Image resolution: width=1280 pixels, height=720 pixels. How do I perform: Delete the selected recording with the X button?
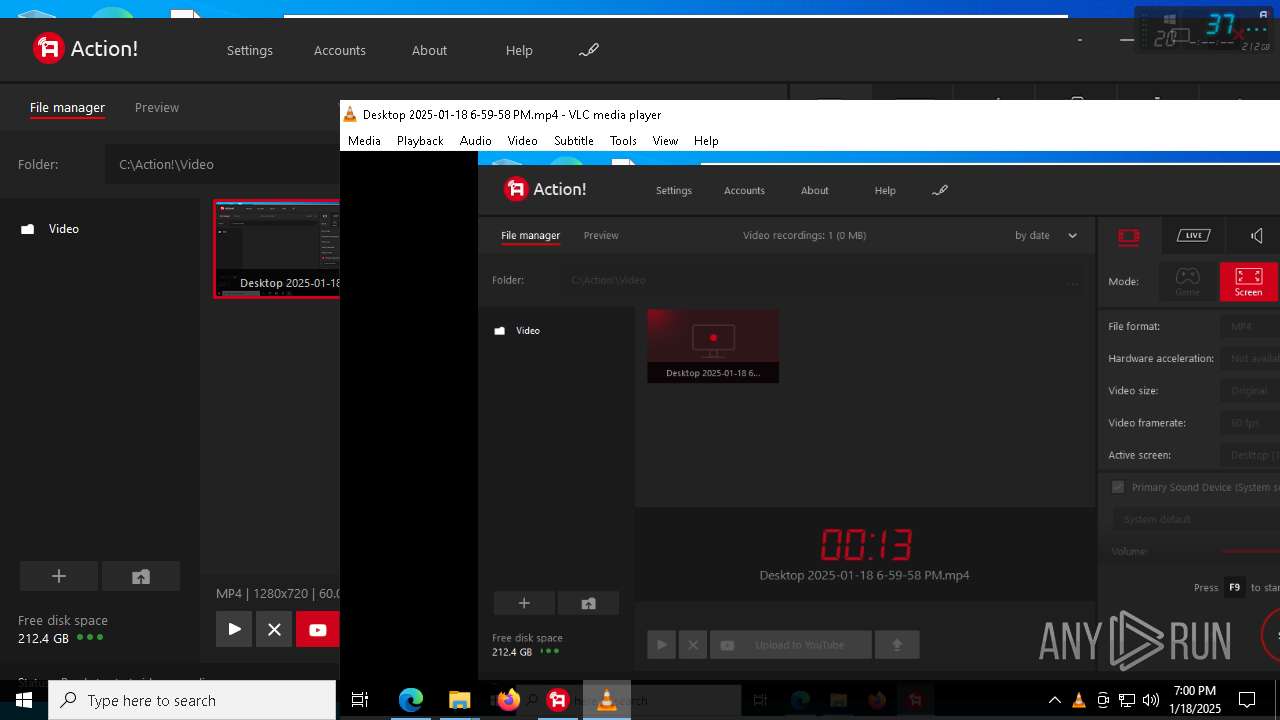274,629
